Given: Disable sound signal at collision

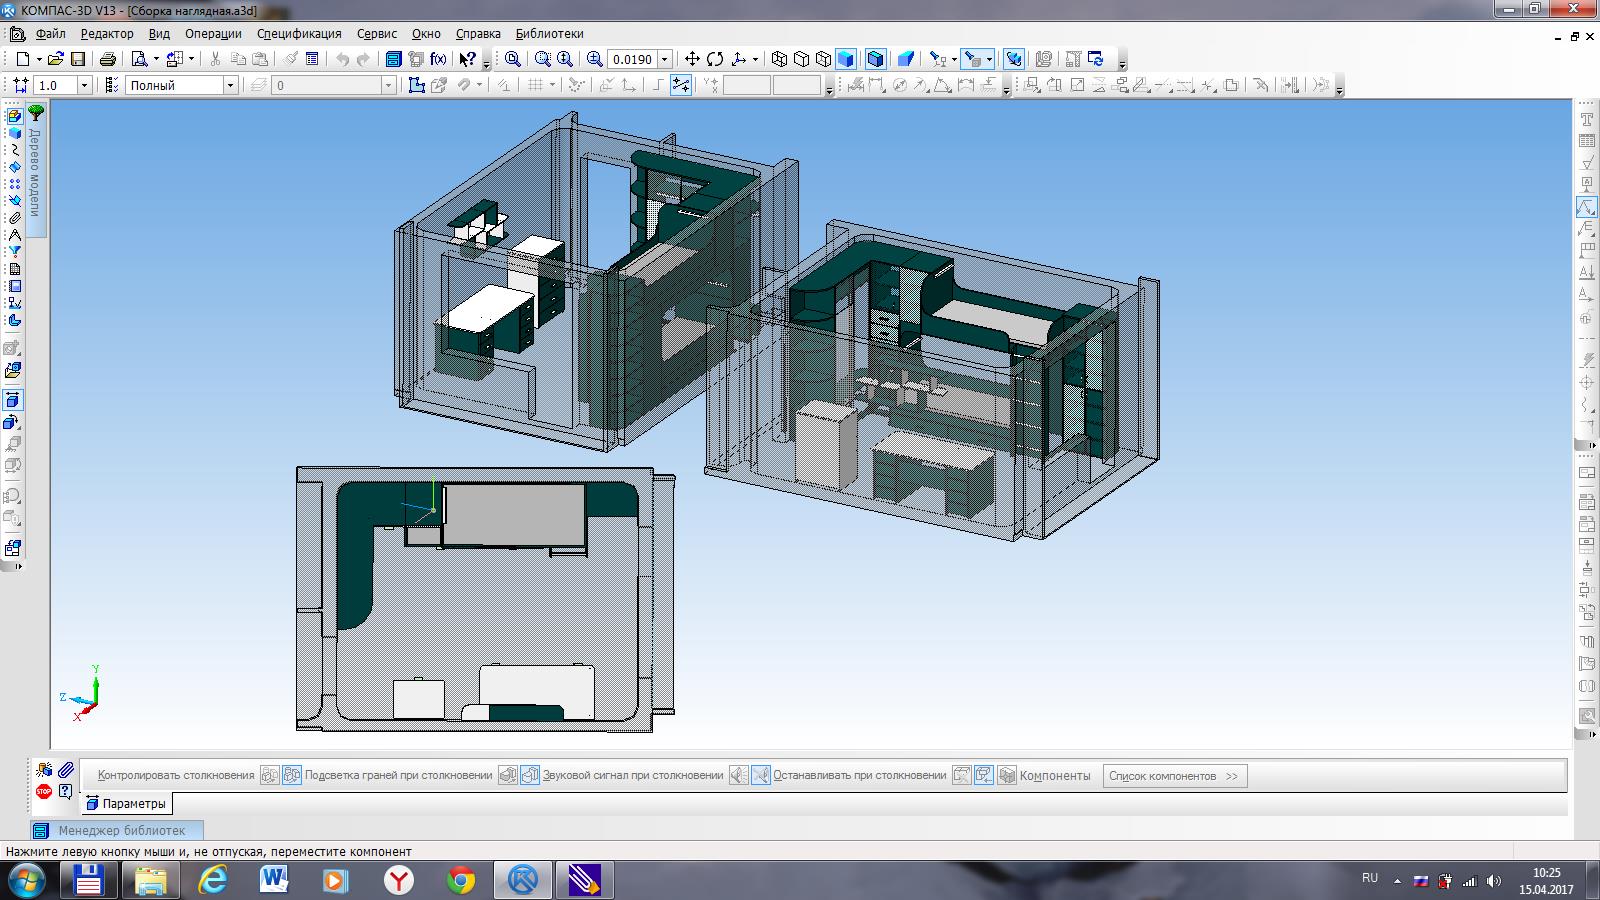Looking at the screenshot, I should (x=761, y=775).
